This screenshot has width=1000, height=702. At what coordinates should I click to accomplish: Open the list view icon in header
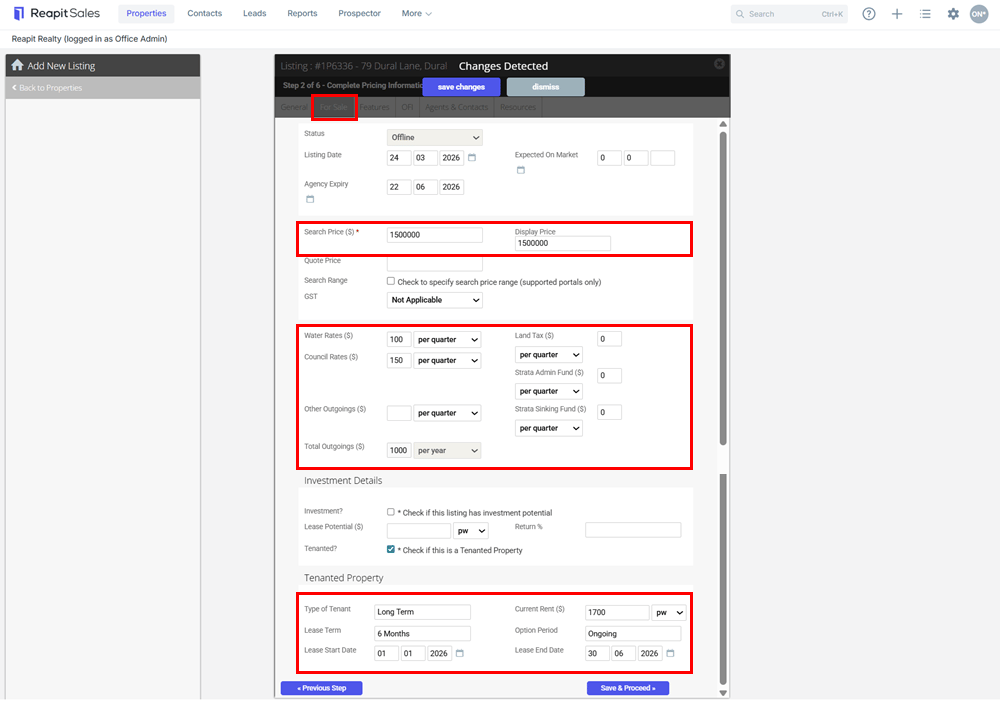[925, 13]
